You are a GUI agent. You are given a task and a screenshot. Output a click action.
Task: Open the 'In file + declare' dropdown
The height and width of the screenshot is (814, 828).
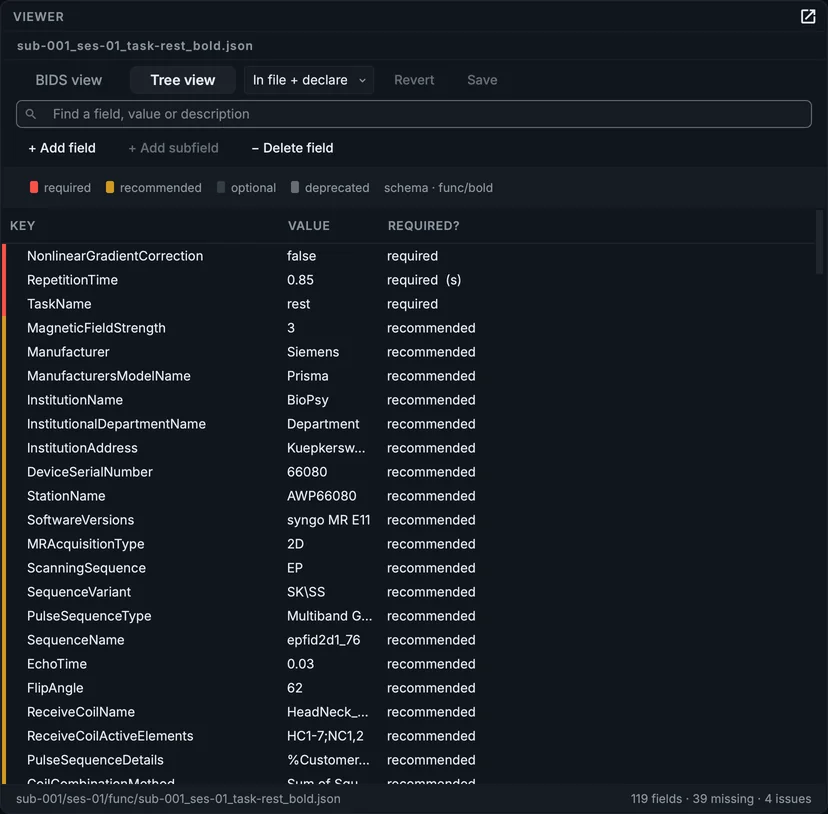tap(309, 80)
